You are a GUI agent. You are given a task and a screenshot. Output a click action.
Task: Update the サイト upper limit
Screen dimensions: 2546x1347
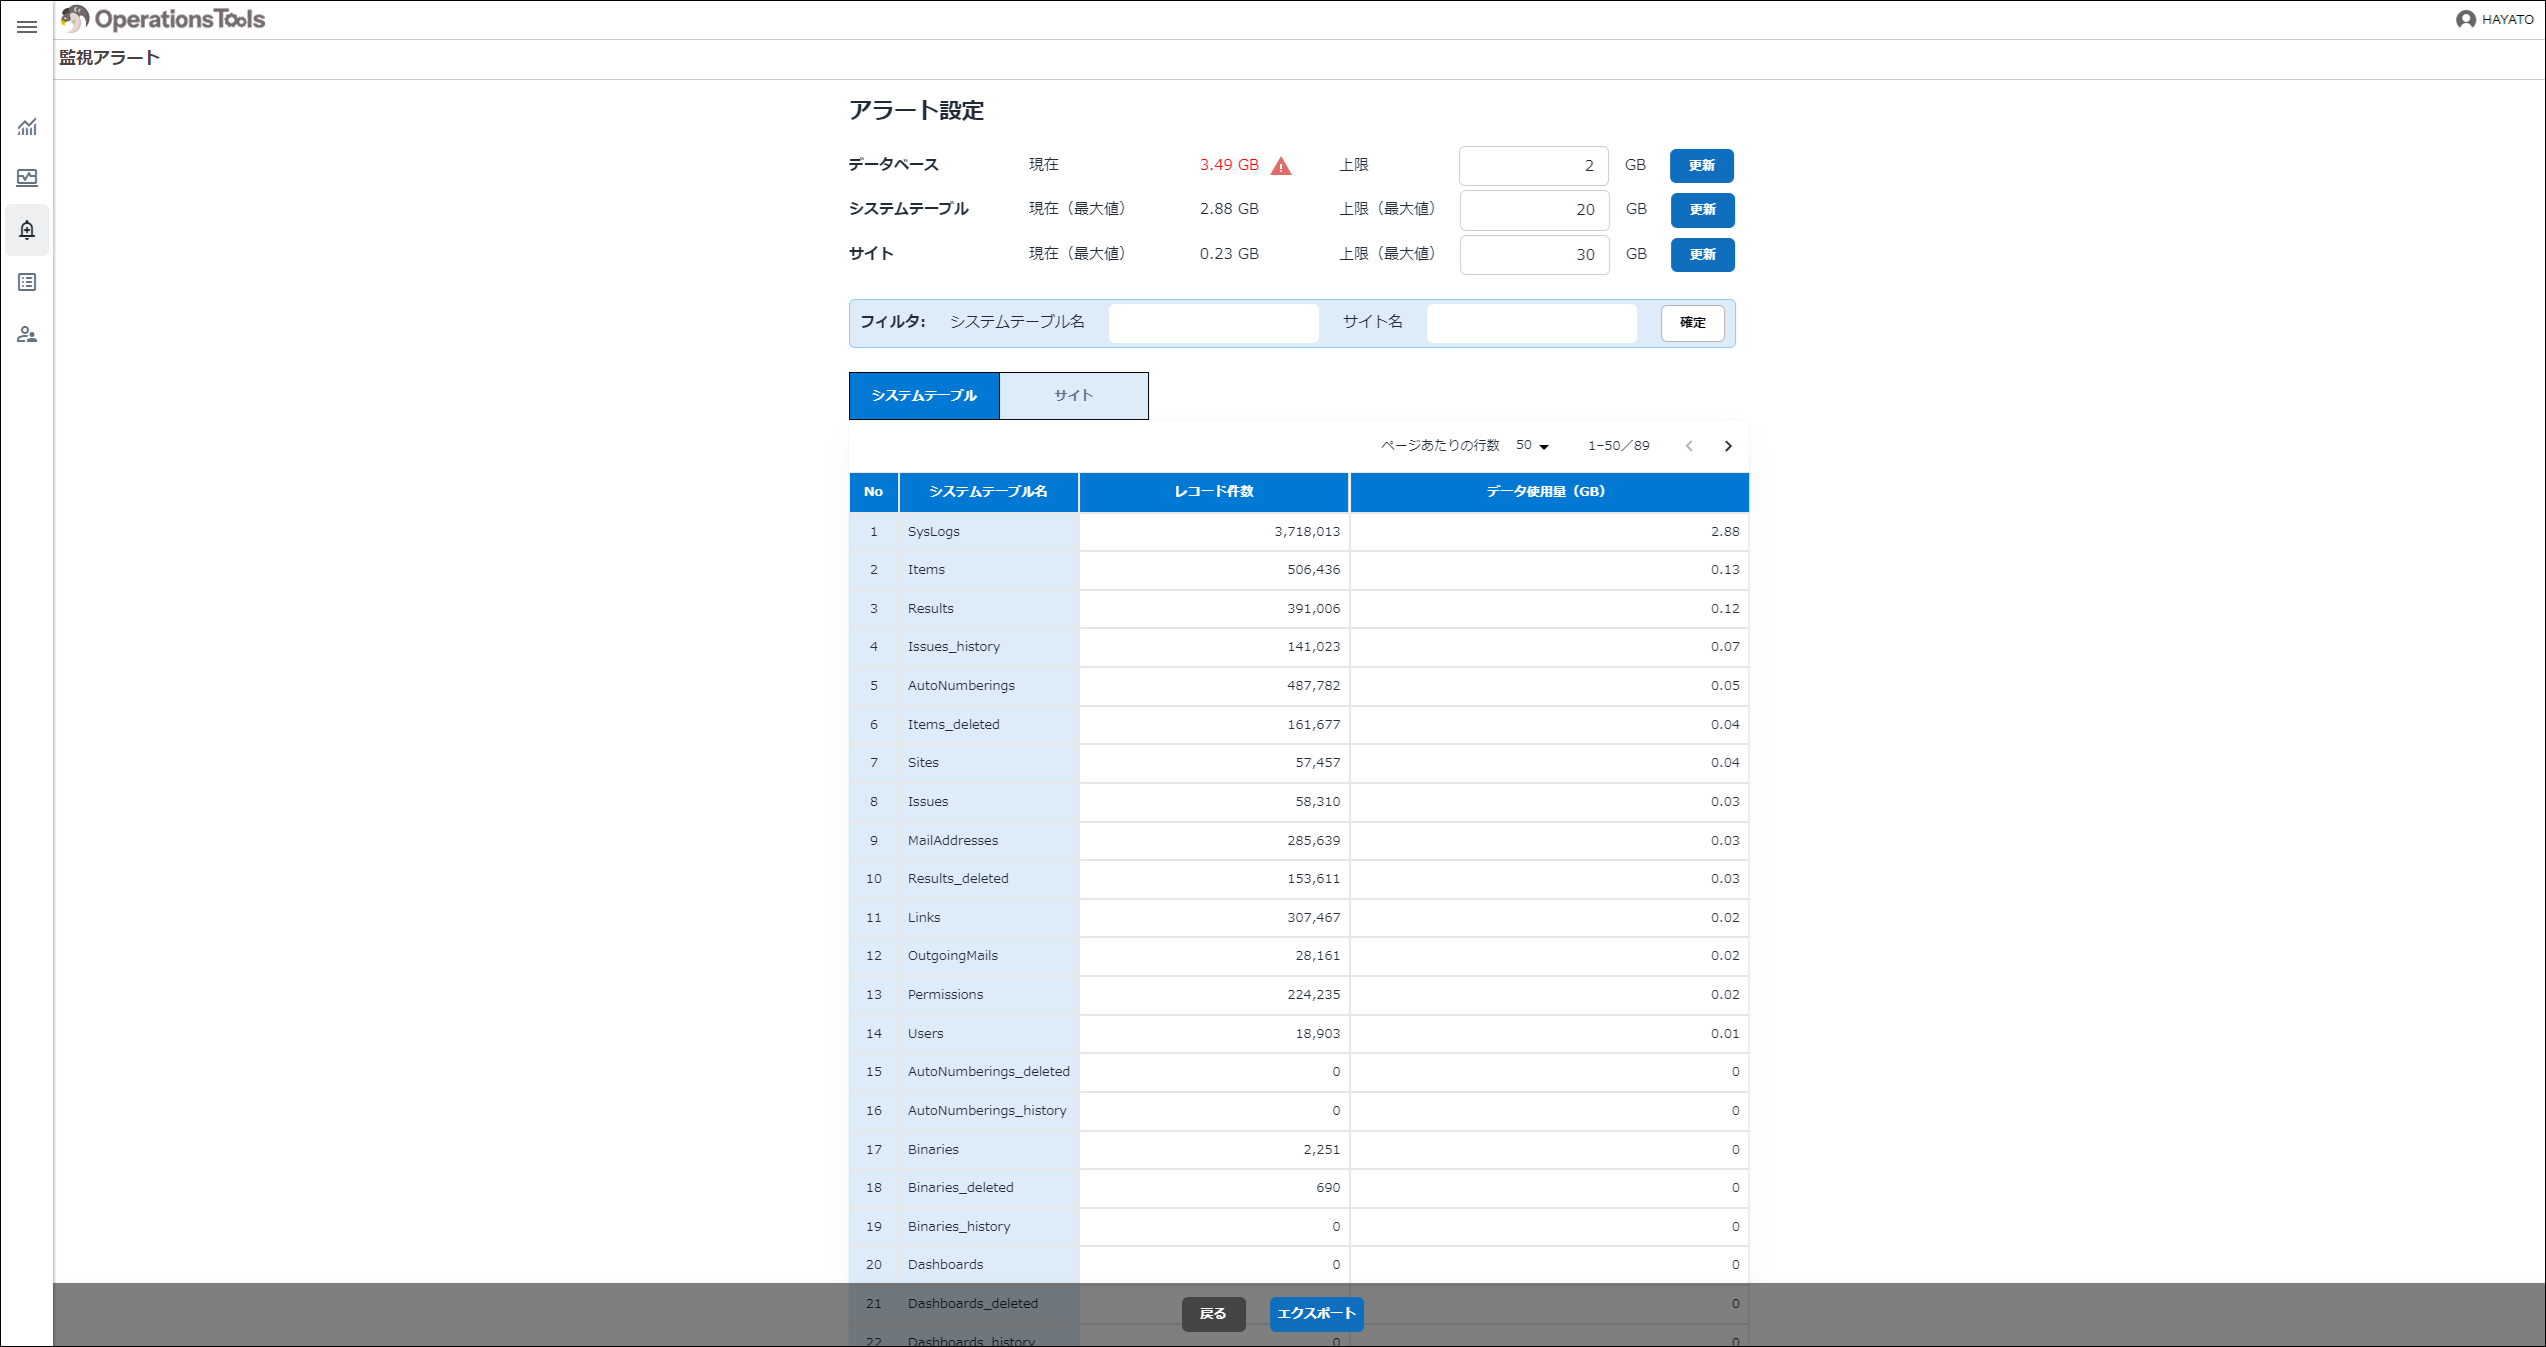pyautogui.click(x=1702, y=255)
